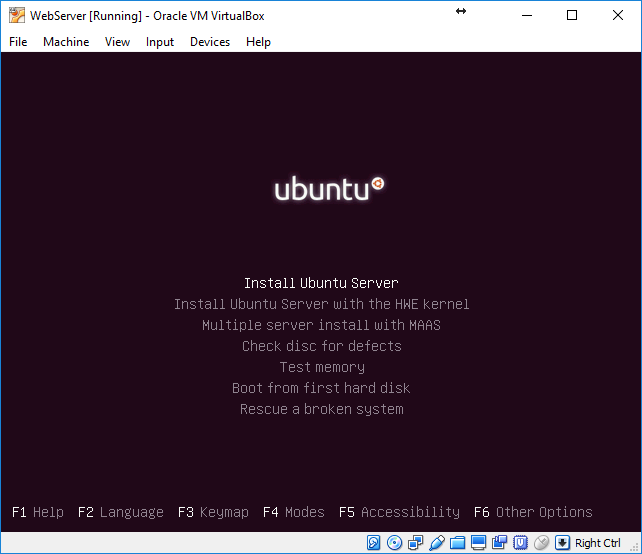Select Install Ubuntu Server option

tap(321, 283)
